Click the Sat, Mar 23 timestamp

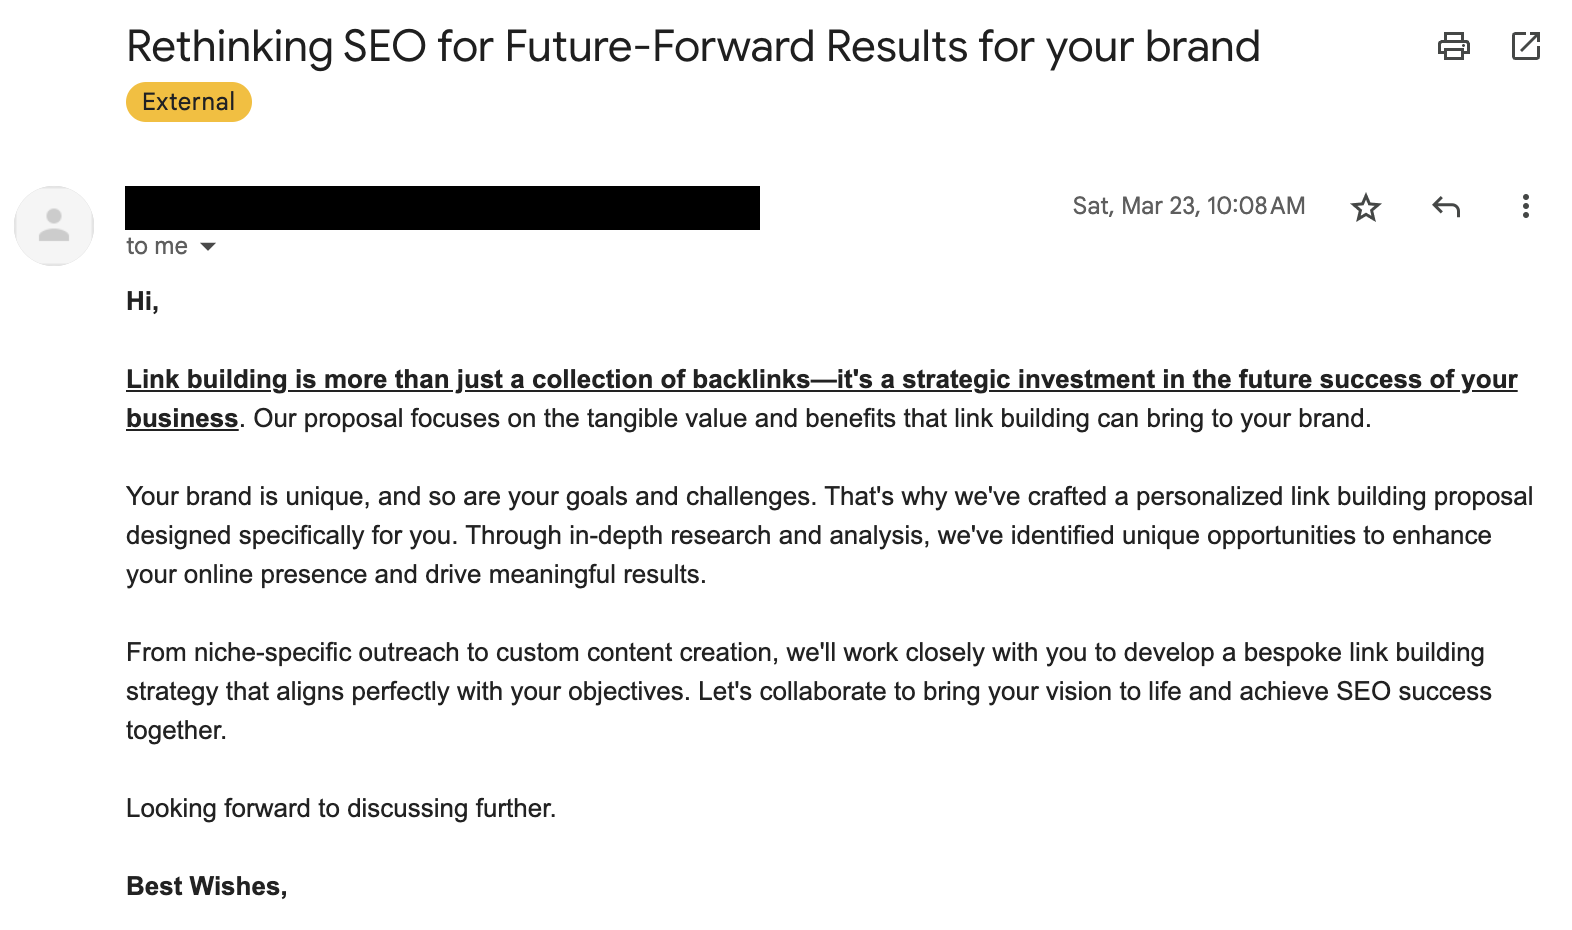[1188, 206]
